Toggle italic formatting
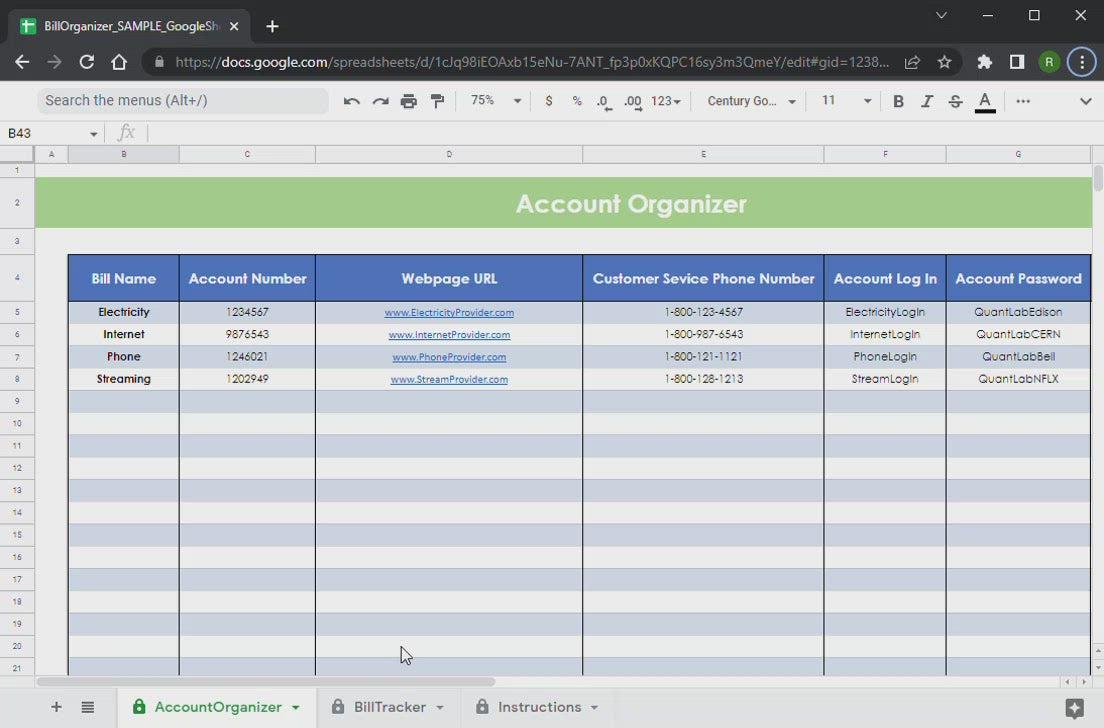This screenshot has width=1104, height=728. click(927, 101)
